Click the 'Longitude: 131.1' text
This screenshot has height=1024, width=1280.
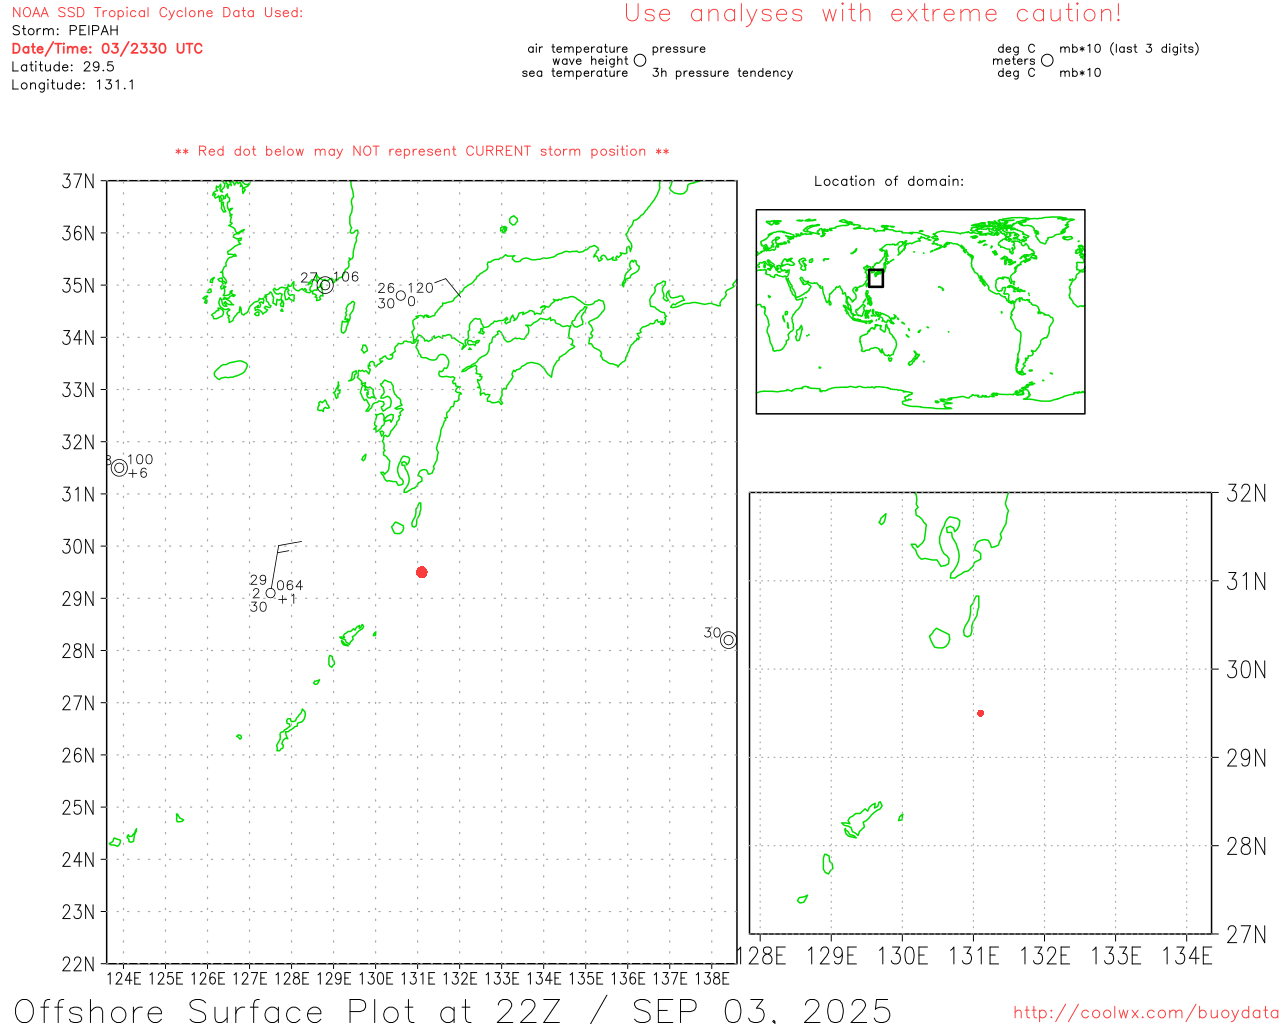[73, 85]
